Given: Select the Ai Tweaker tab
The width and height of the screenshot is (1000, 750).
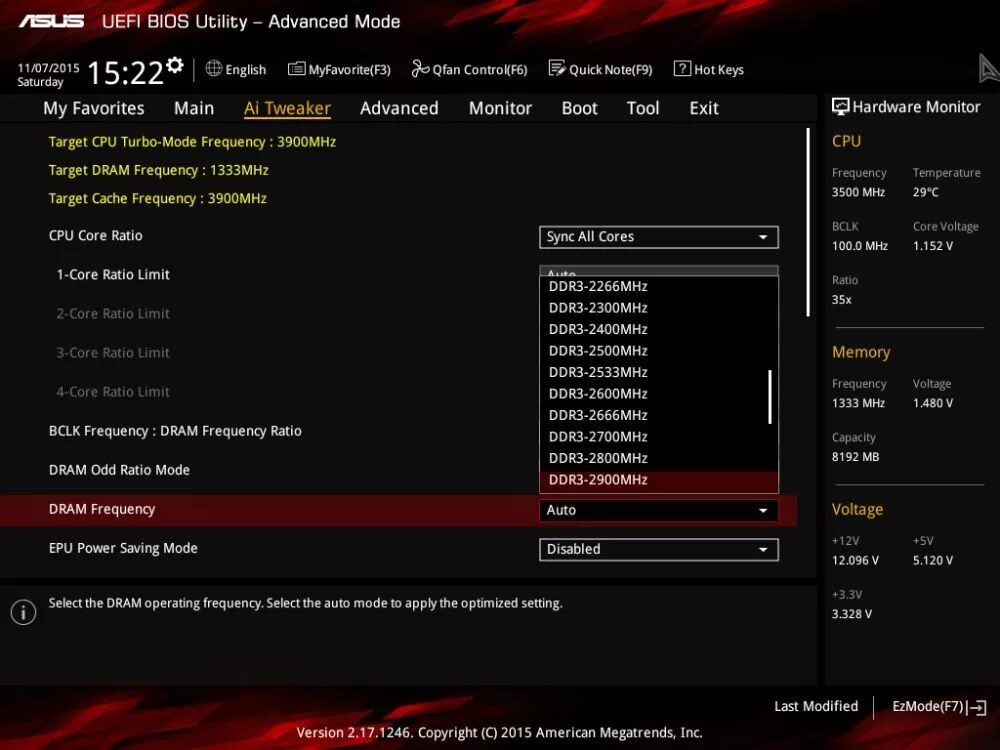Looking at the screenshot, I should [x=287, y=108].
